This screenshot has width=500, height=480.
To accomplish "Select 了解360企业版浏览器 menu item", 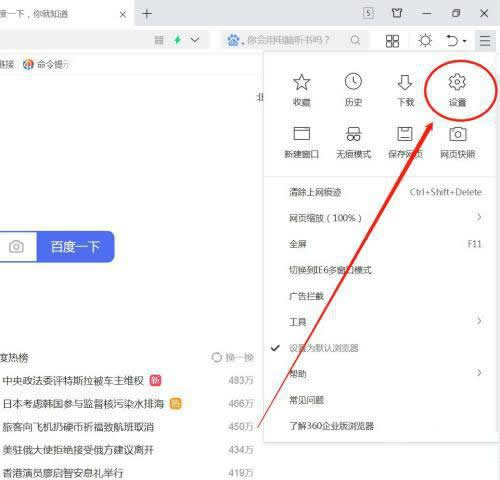I will pos(380,426).
